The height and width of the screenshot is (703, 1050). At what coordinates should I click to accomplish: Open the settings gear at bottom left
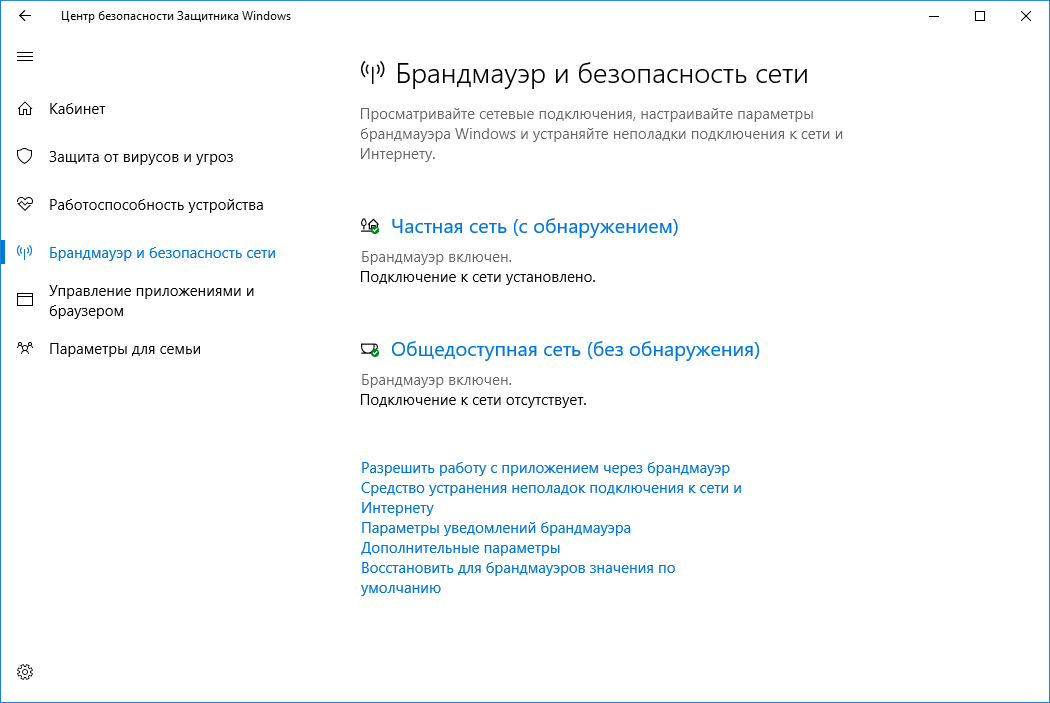pos(25,673)
